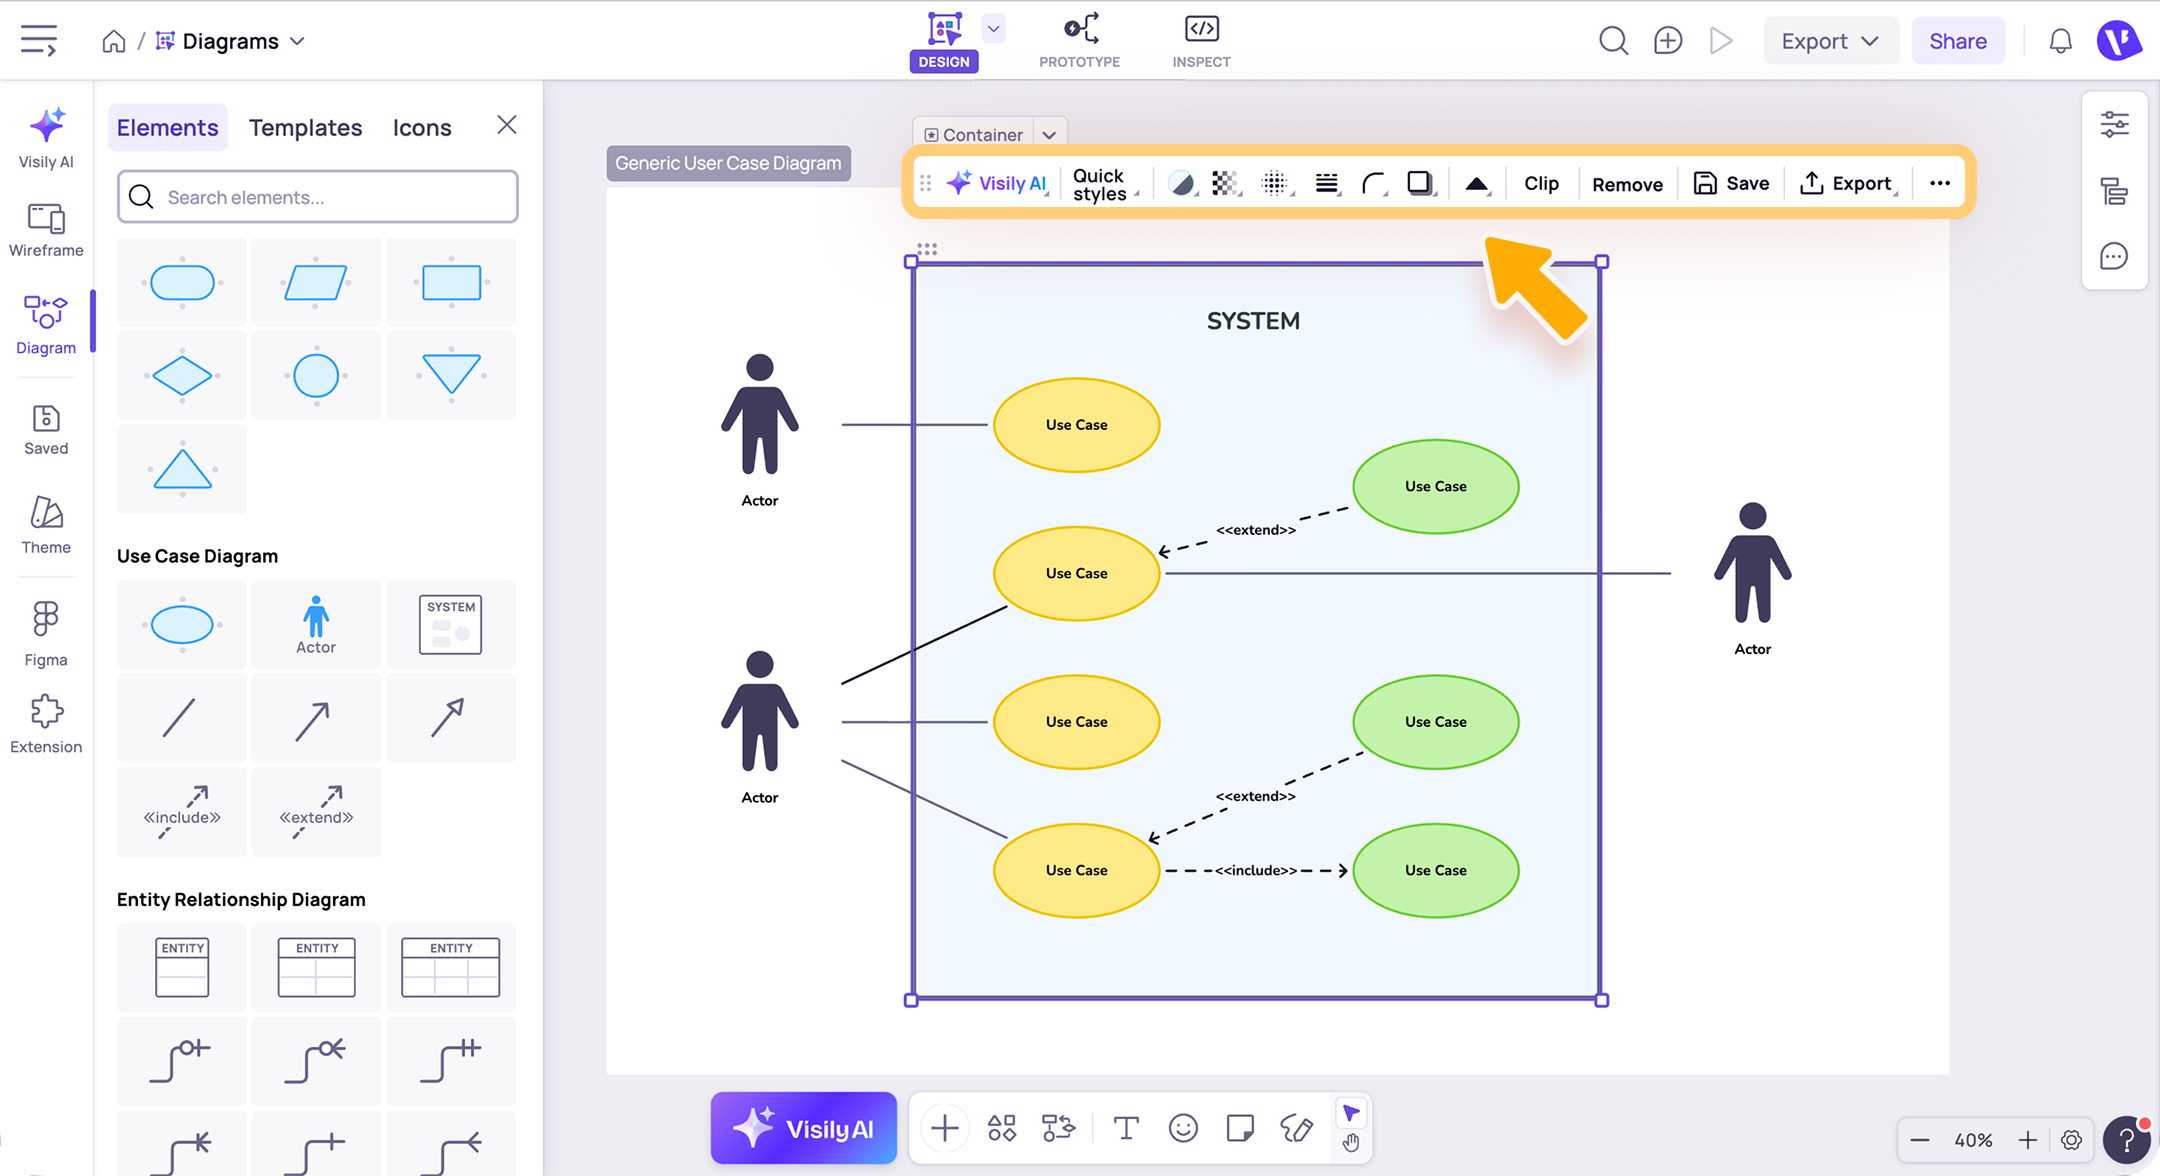Screen dimensions: 2160x1176
Task: Open the corner radius control
Action: pos(1374,183)
